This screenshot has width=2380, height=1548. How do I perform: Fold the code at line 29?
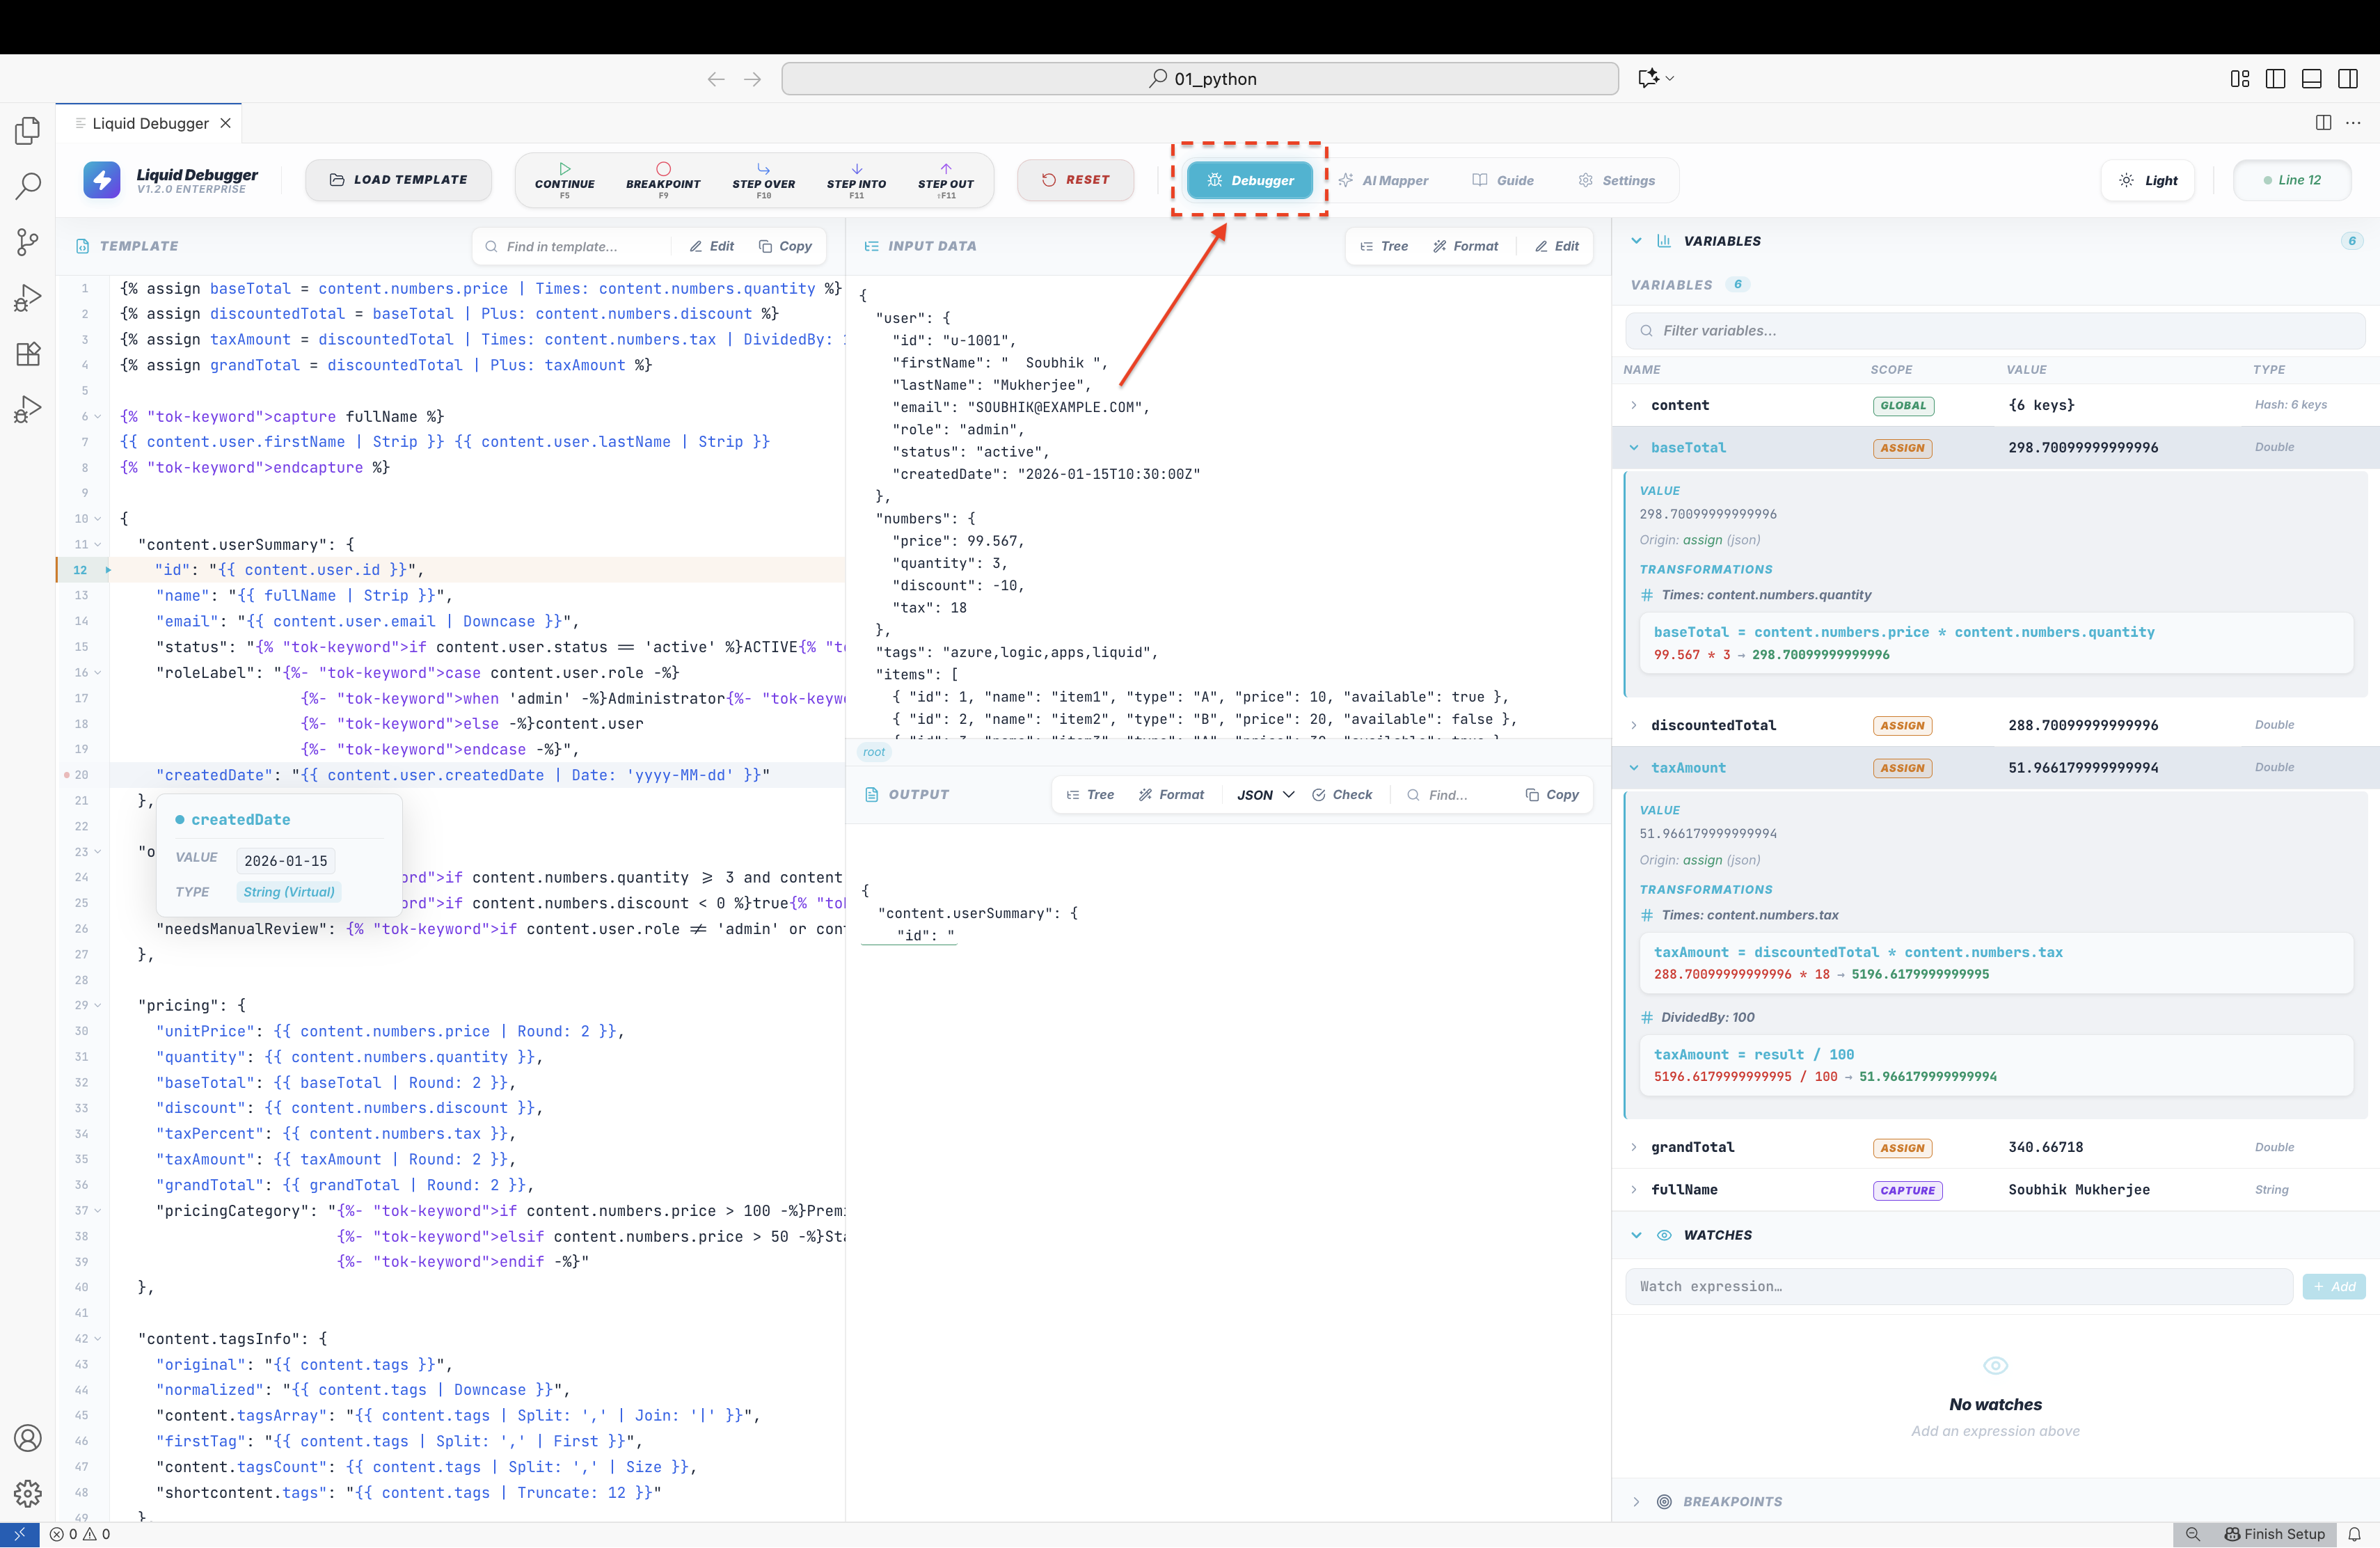coord(98,1006)
